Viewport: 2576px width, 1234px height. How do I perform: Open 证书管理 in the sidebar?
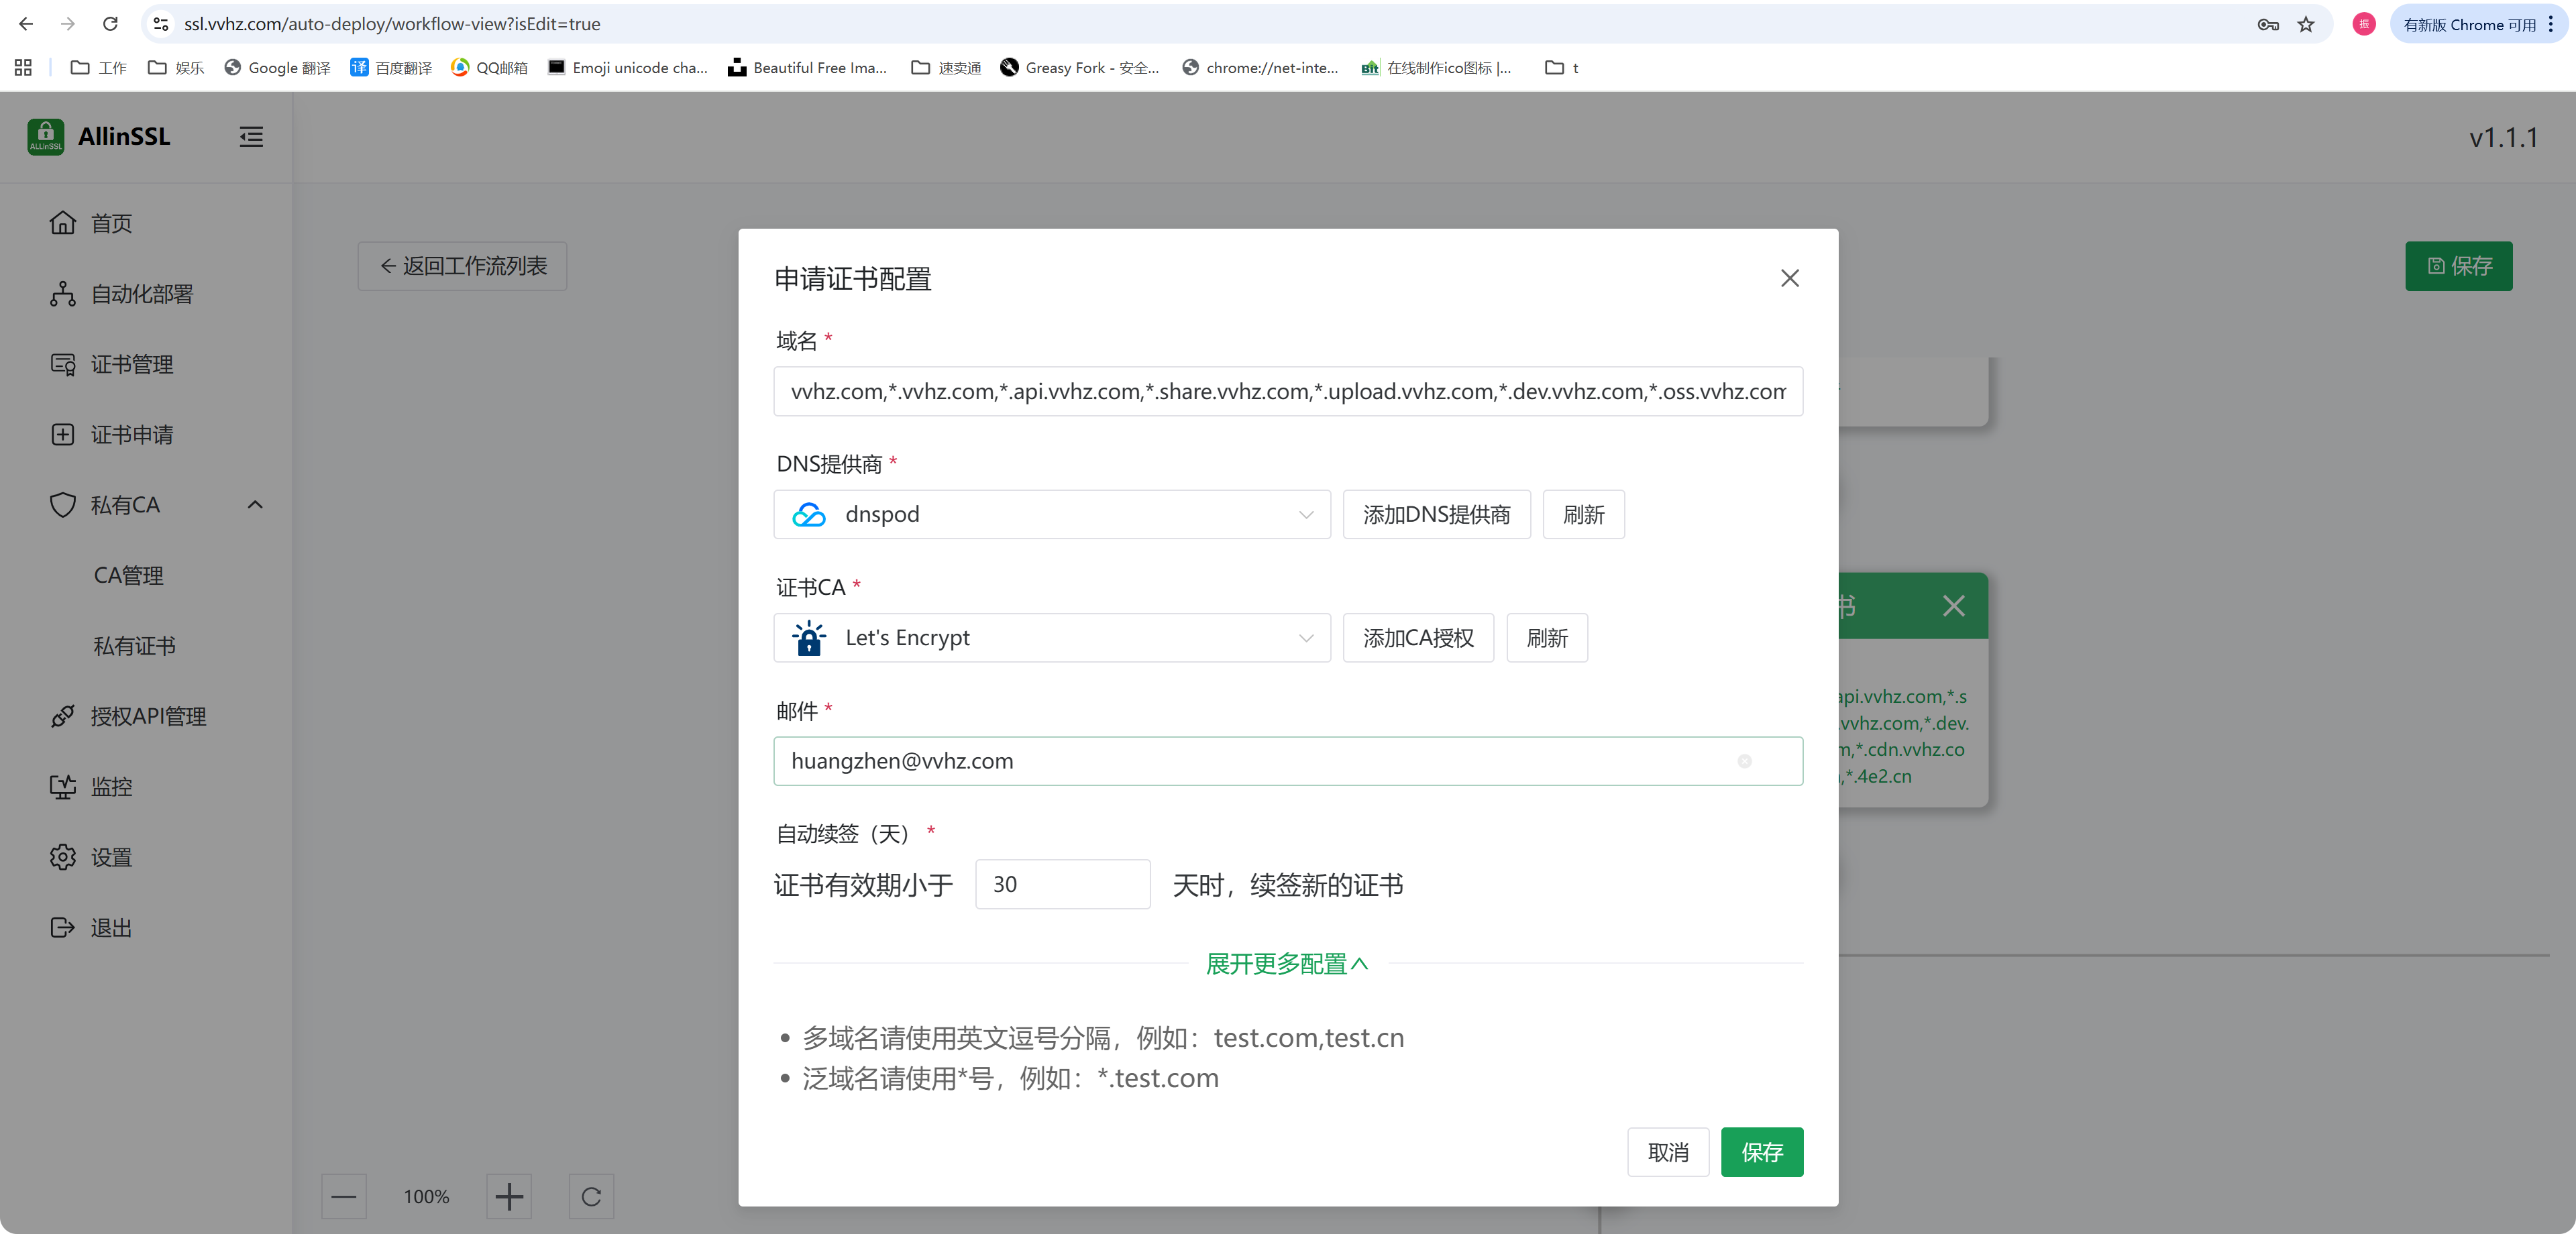pos(131,364)
